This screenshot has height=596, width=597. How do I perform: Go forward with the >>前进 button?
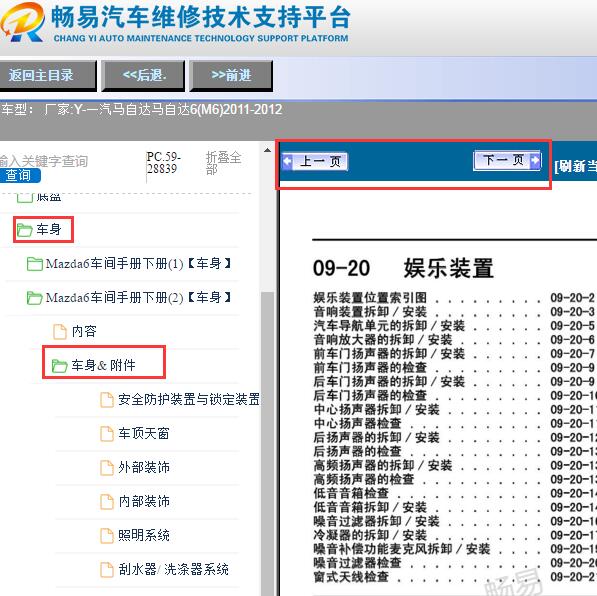coord(231,75)
